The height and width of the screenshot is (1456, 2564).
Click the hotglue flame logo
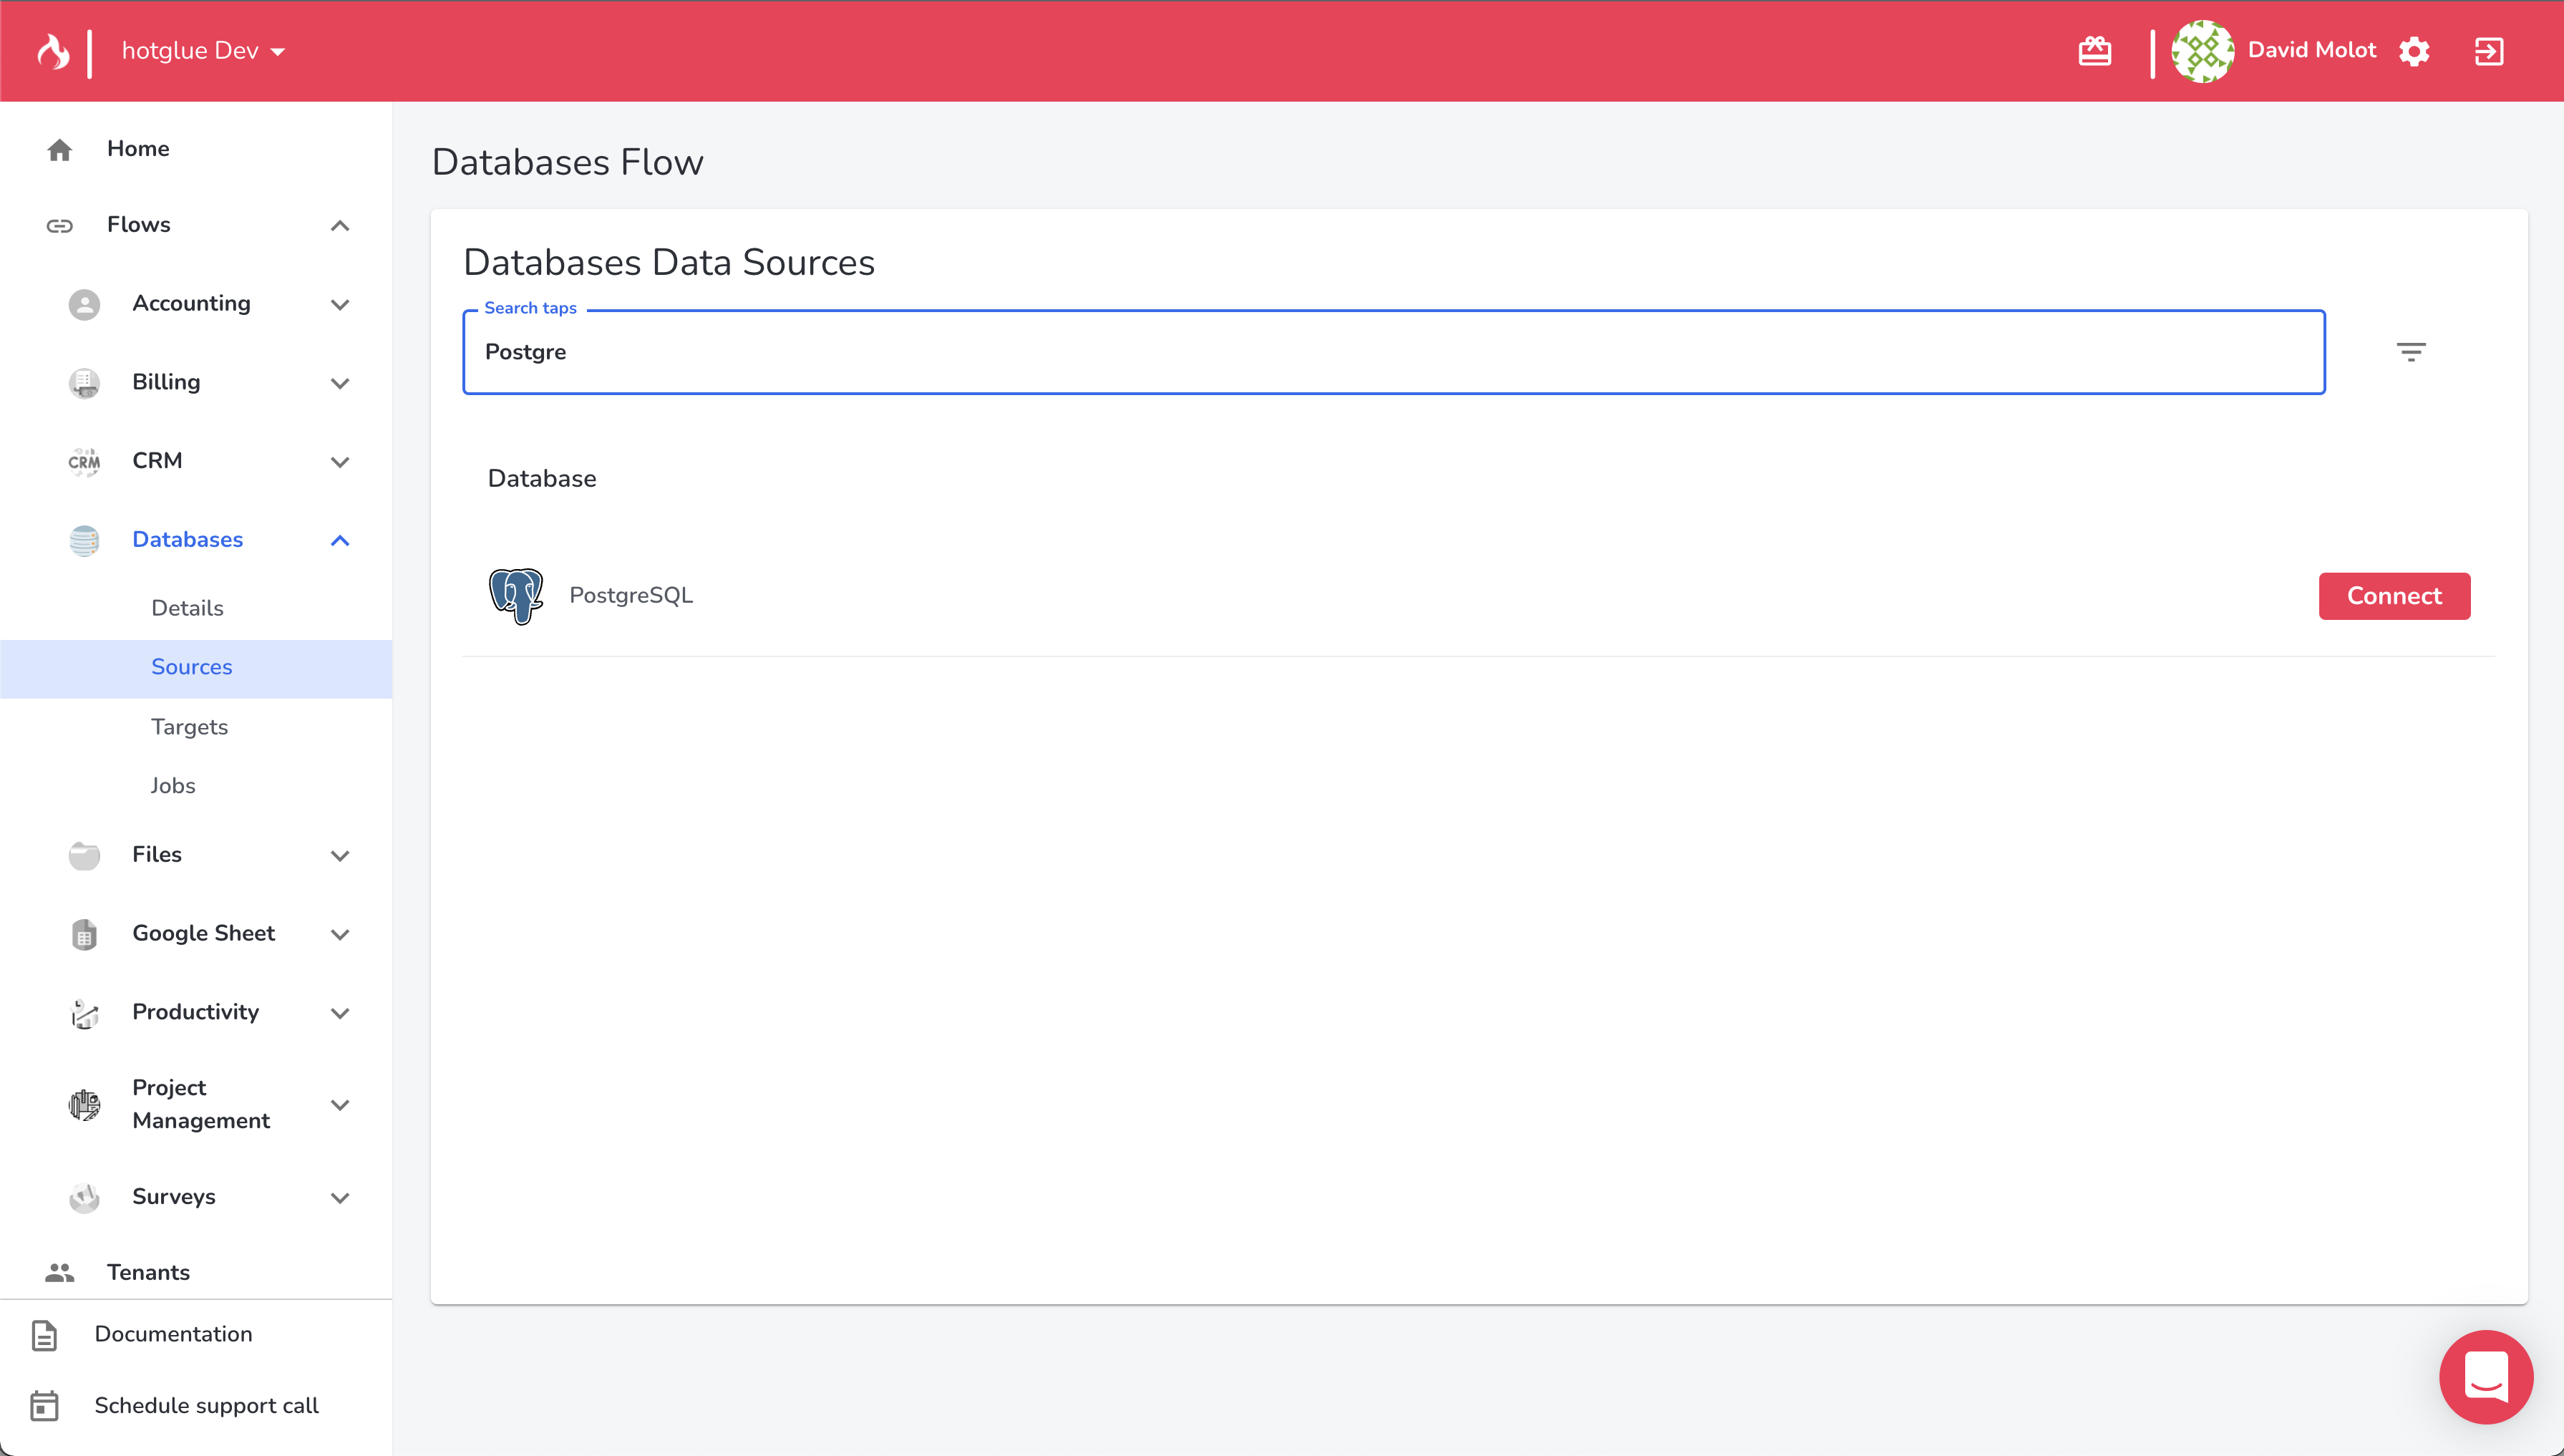click(54, 51)
